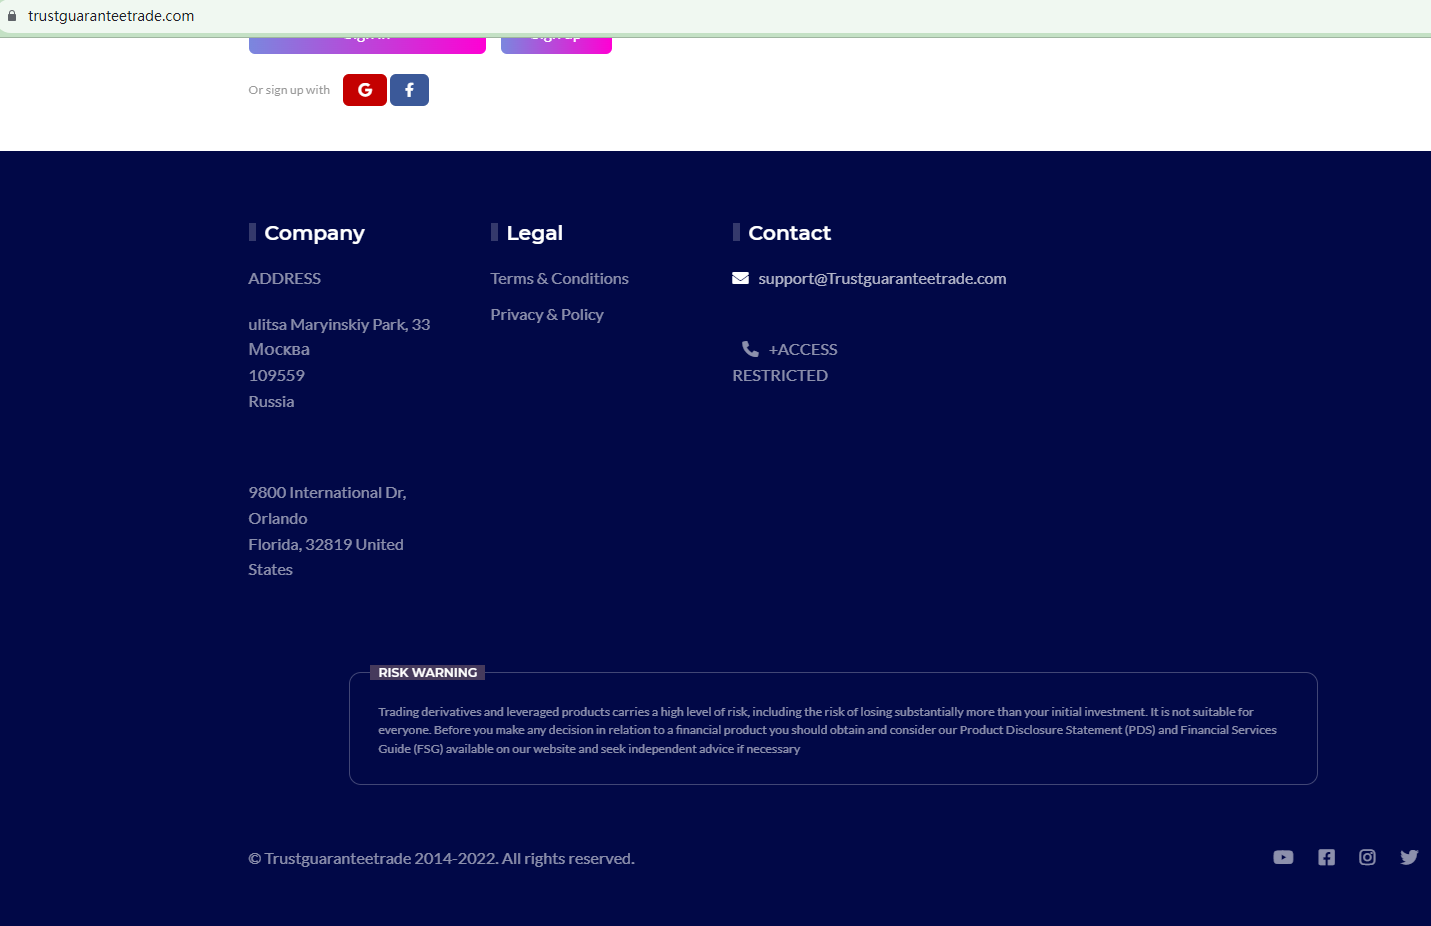The image size is (1431, 926).
Task: Sign up with the Google button
Action: (364, 90)
